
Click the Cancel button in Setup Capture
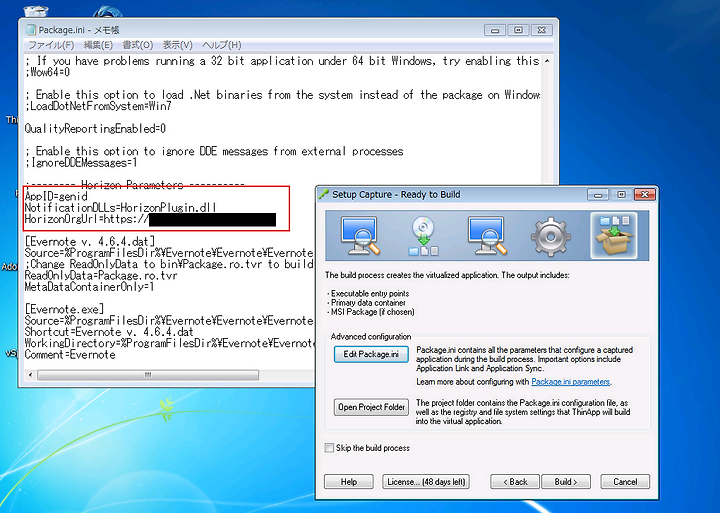625,482
